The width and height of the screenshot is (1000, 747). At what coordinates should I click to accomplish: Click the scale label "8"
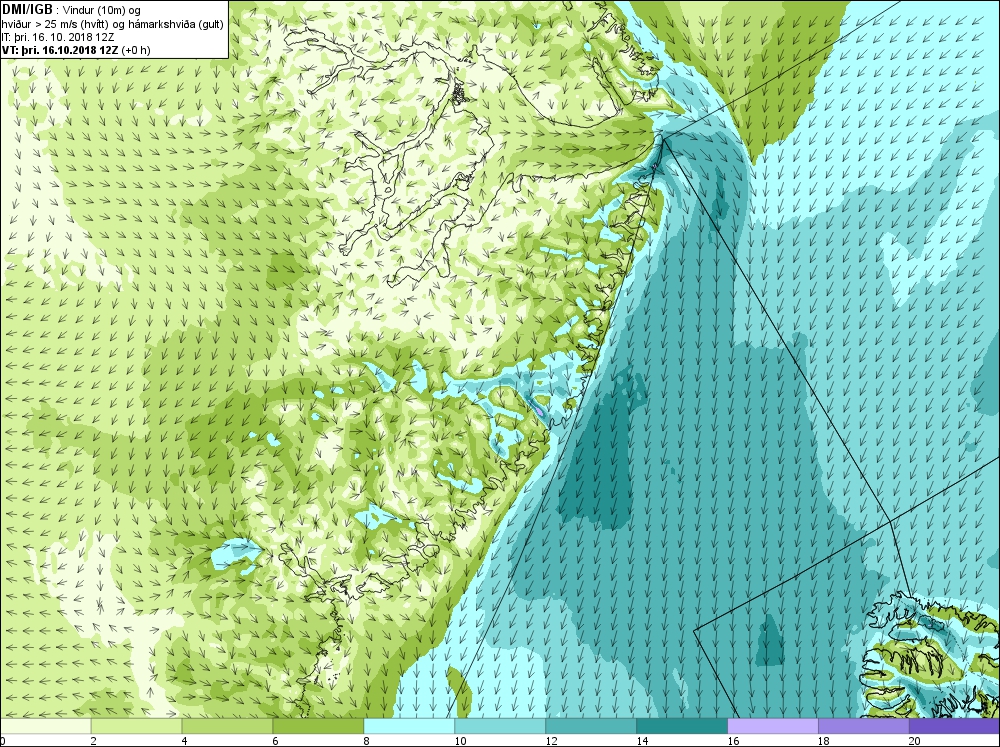click(x=367, y=741)
